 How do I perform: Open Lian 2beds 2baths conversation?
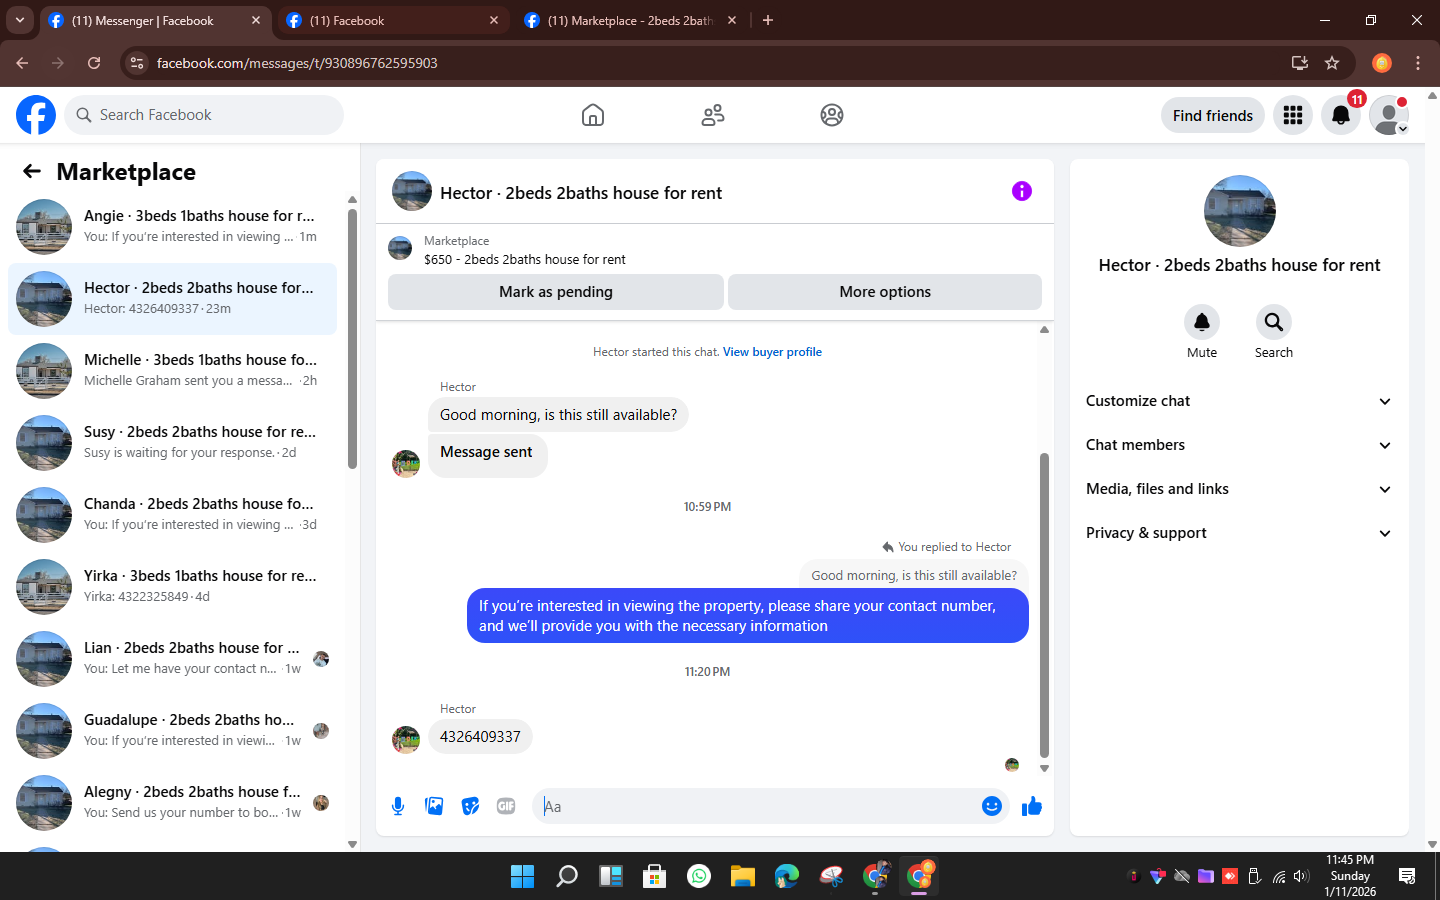click(172, 659)
